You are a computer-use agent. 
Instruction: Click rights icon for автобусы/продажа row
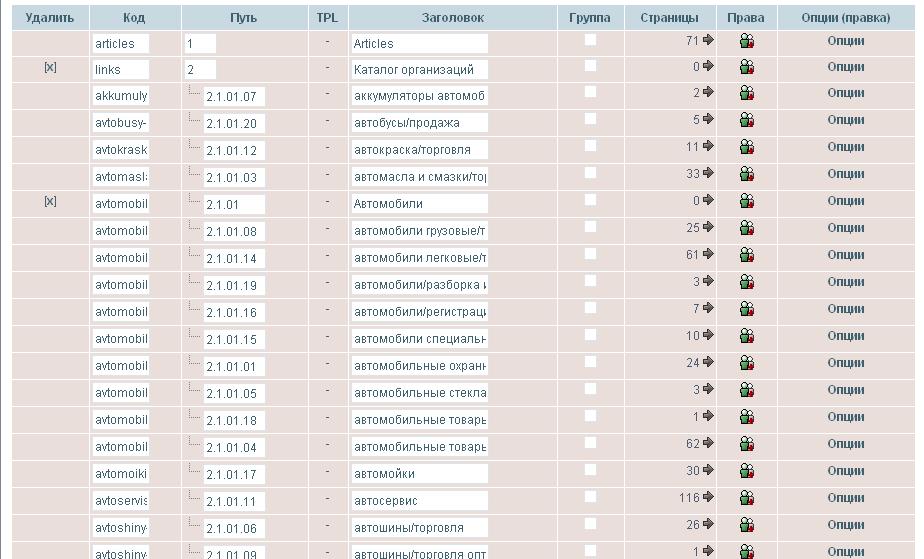(746, 121)
